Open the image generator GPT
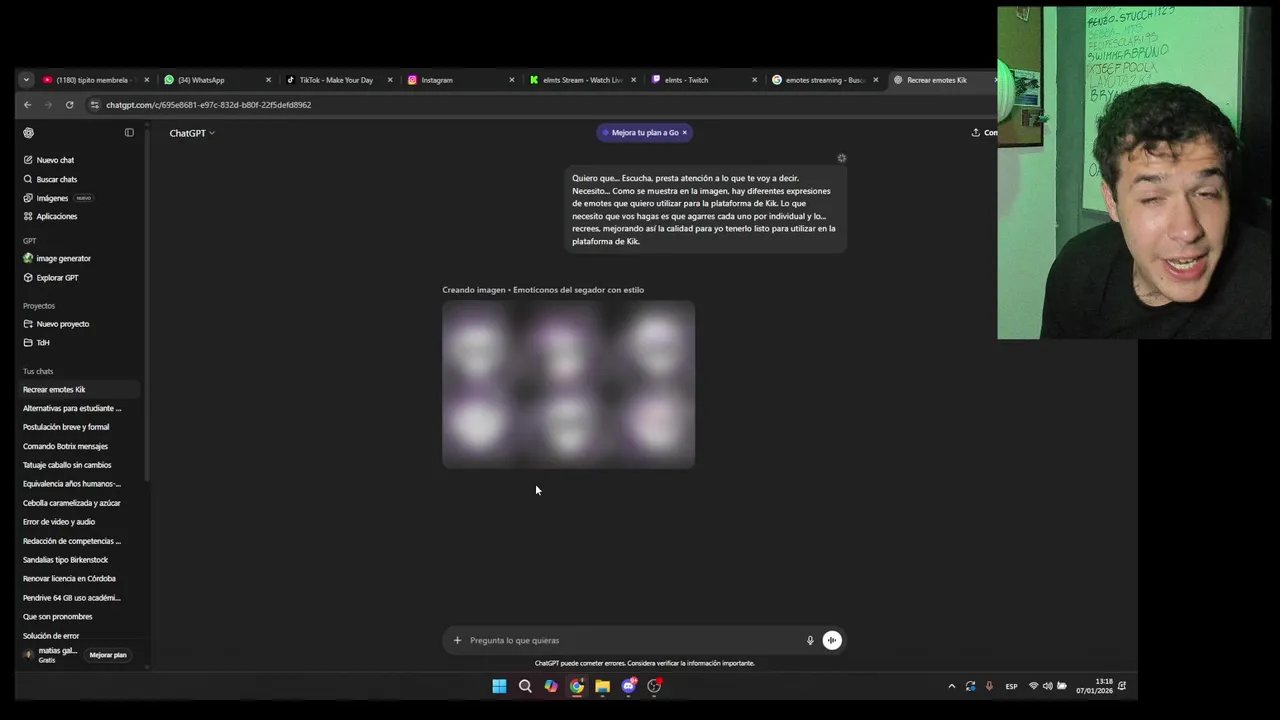 pos(63,258)
